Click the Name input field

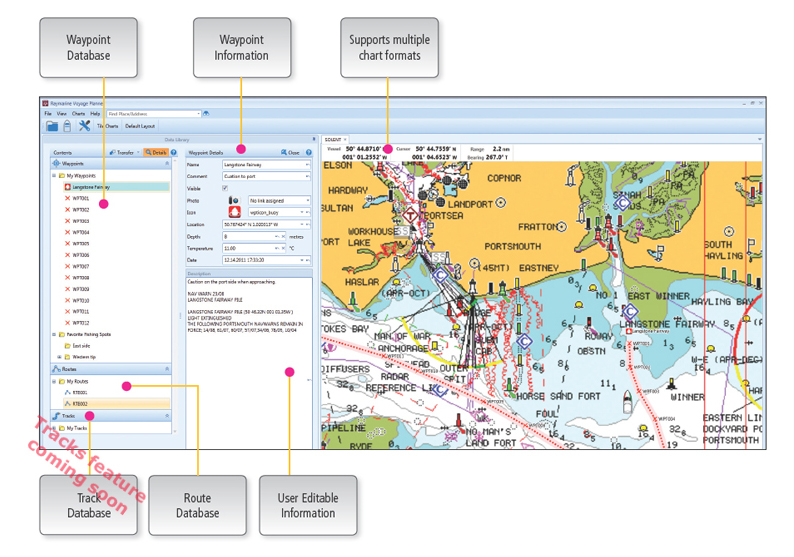[266, 165]
